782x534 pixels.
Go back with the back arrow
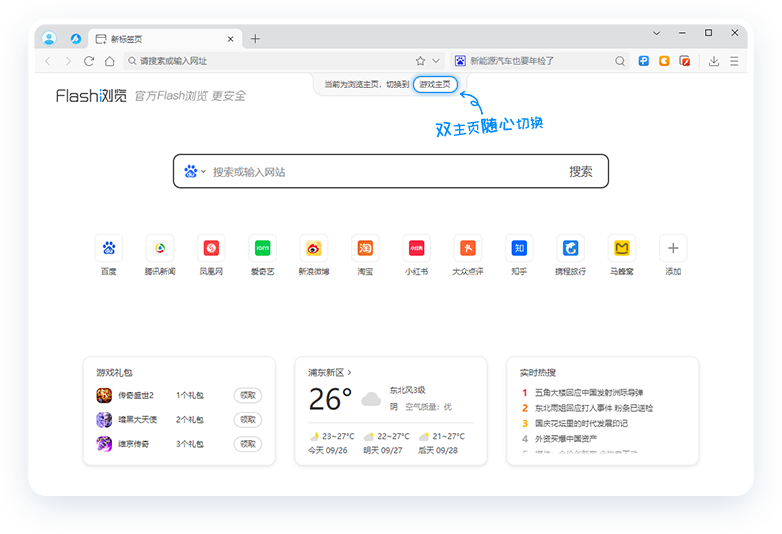[48, 61]
